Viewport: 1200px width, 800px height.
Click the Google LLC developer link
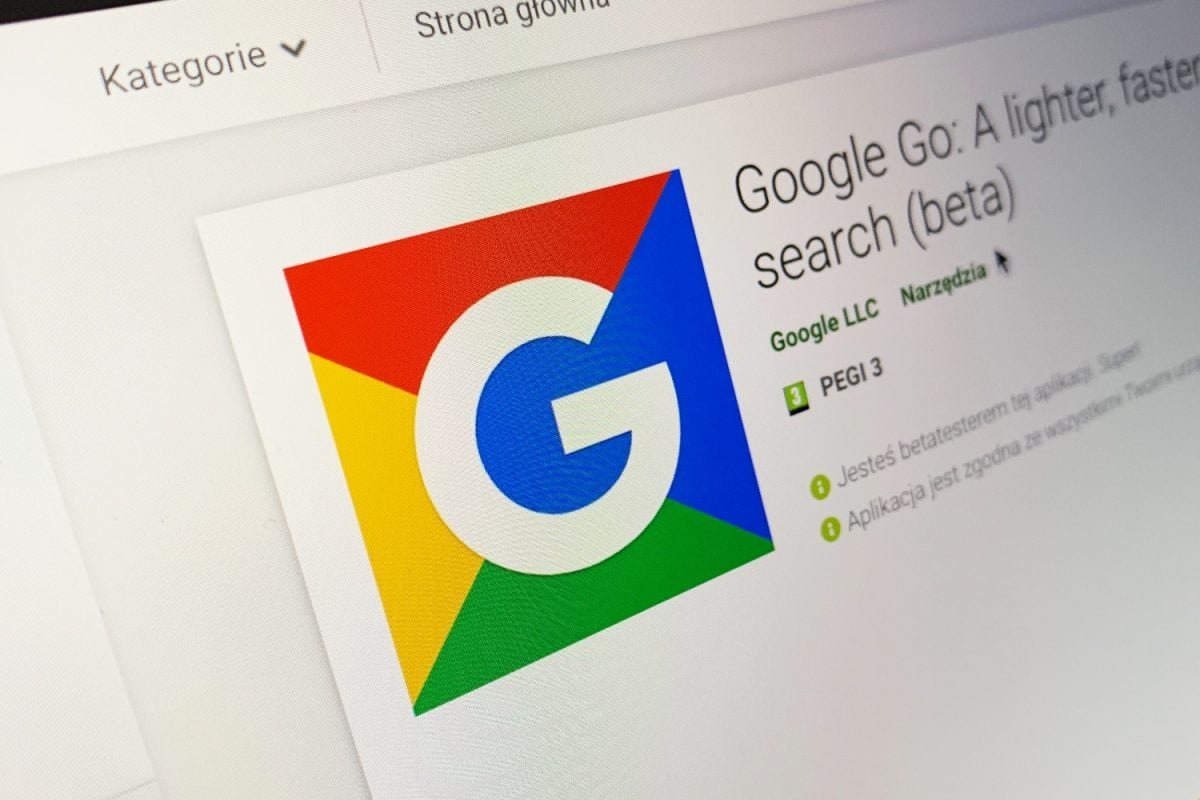click(824, 324)
